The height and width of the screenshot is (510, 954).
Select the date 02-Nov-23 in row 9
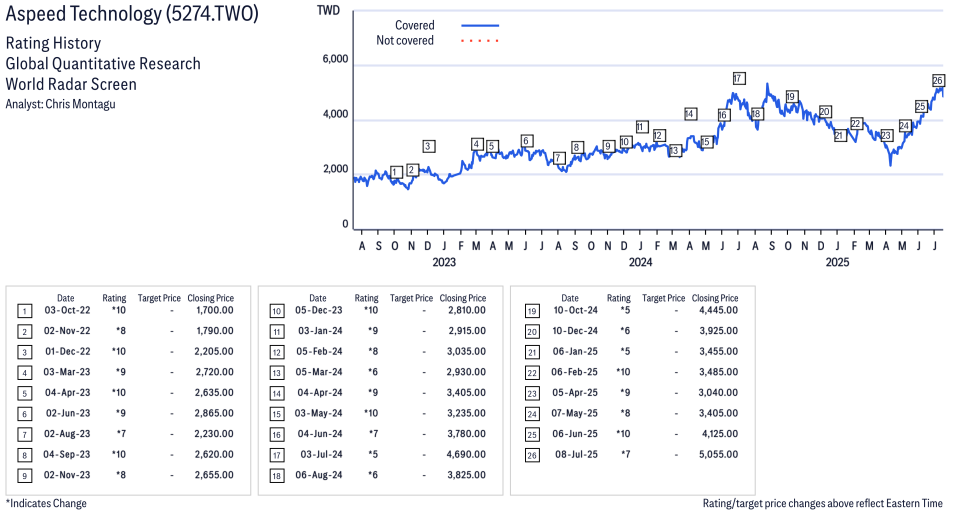tap(67, 475)
